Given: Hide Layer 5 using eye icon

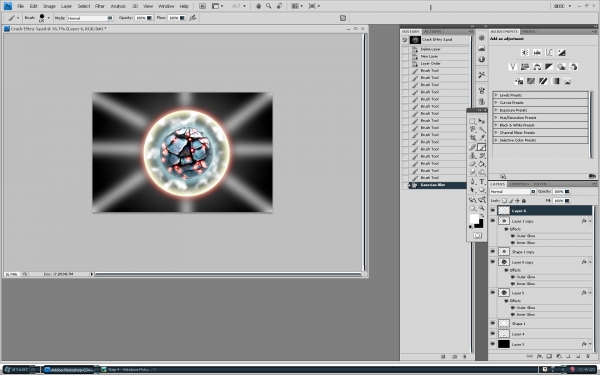Looking at the screenshot, I should (x=492, y=292).
